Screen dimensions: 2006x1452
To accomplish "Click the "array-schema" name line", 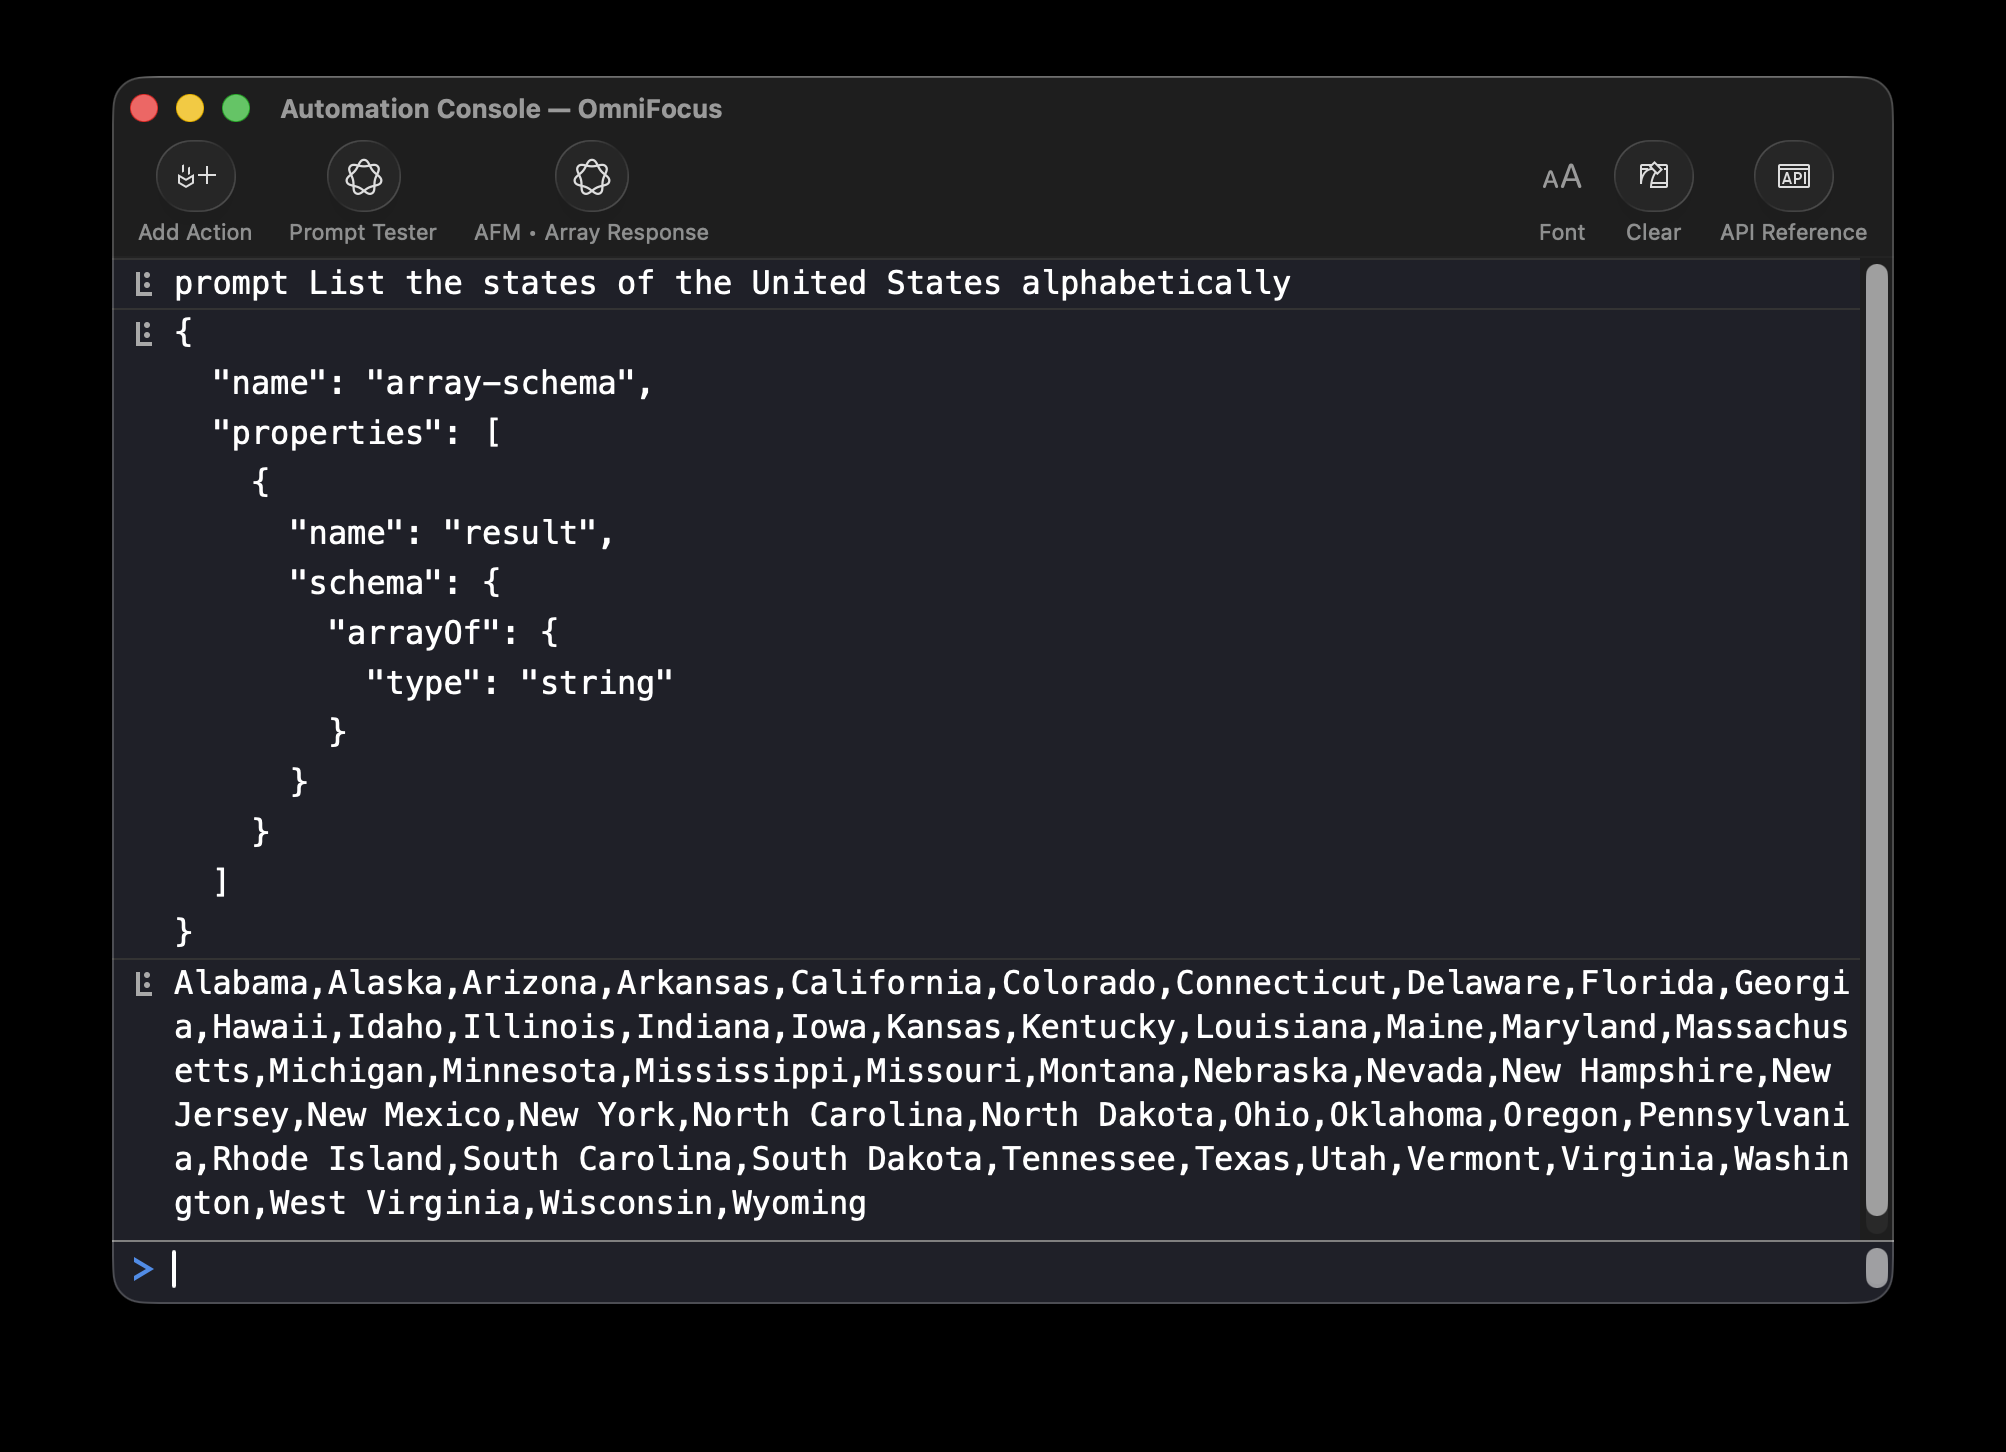I will pos(432,384).
